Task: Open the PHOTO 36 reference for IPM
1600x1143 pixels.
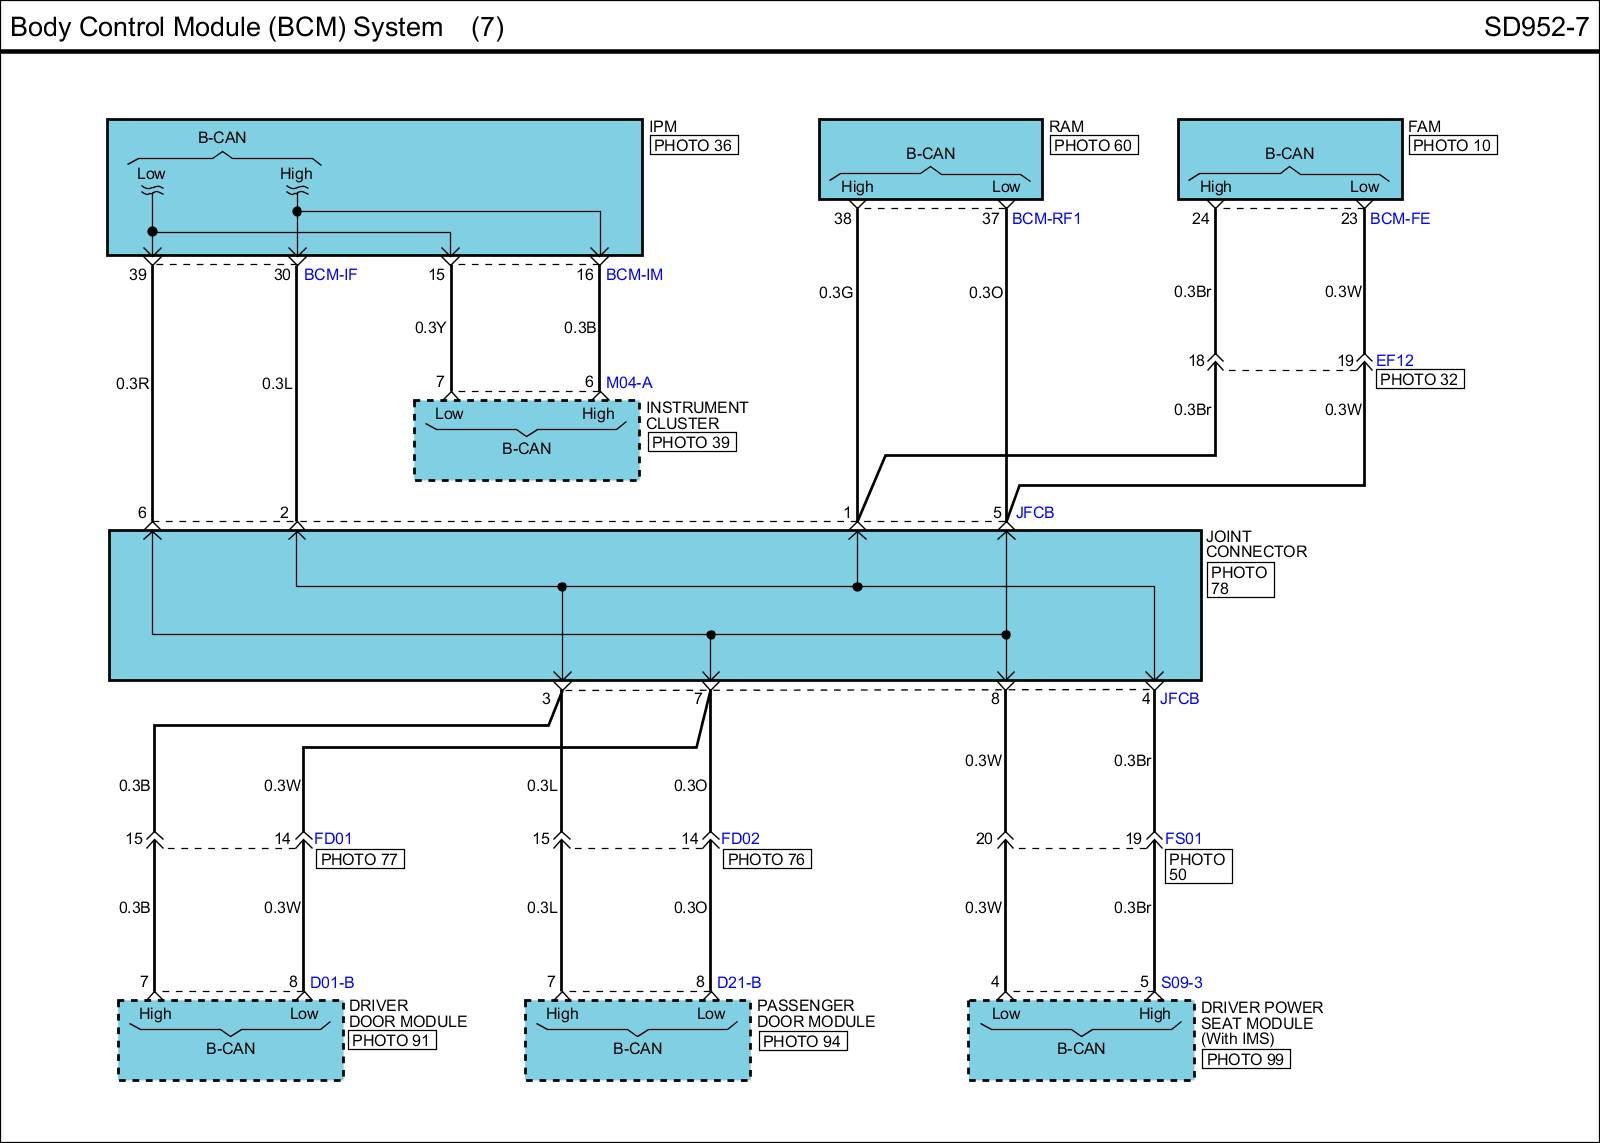Action: [x=694, y=146]
